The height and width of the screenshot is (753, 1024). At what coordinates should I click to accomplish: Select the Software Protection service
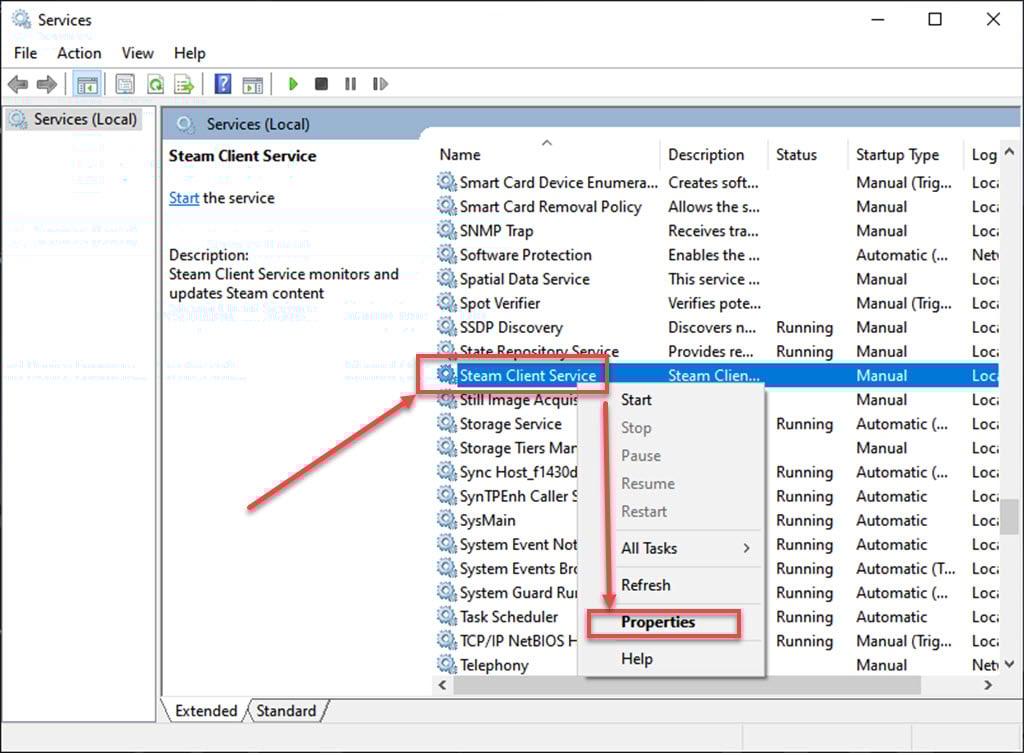point(716,255)
